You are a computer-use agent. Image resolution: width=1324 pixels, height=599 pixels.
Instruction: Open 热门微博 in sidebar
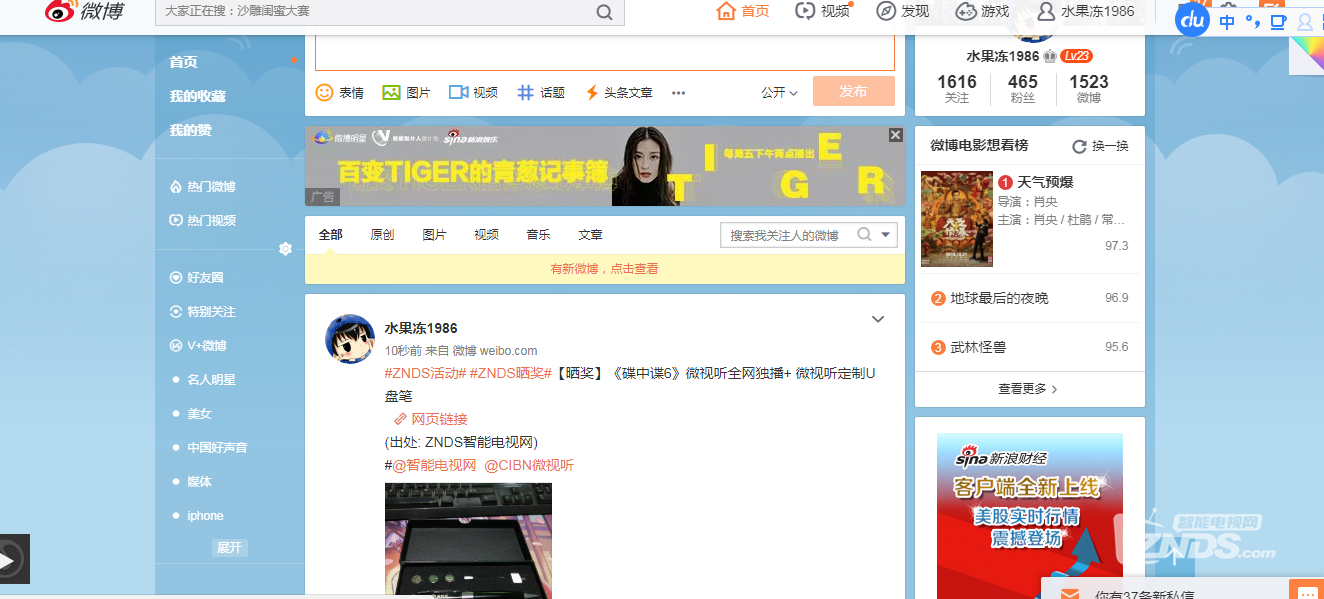(203, 187)
